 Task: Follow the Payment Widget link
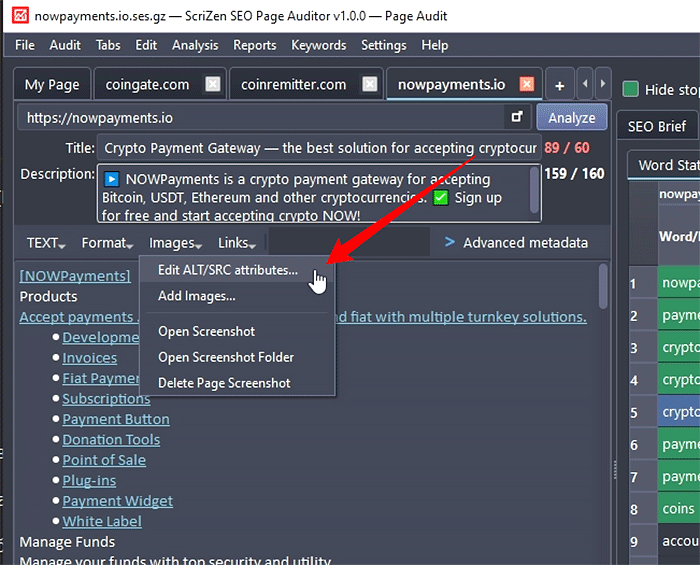[x=118, y=501]
